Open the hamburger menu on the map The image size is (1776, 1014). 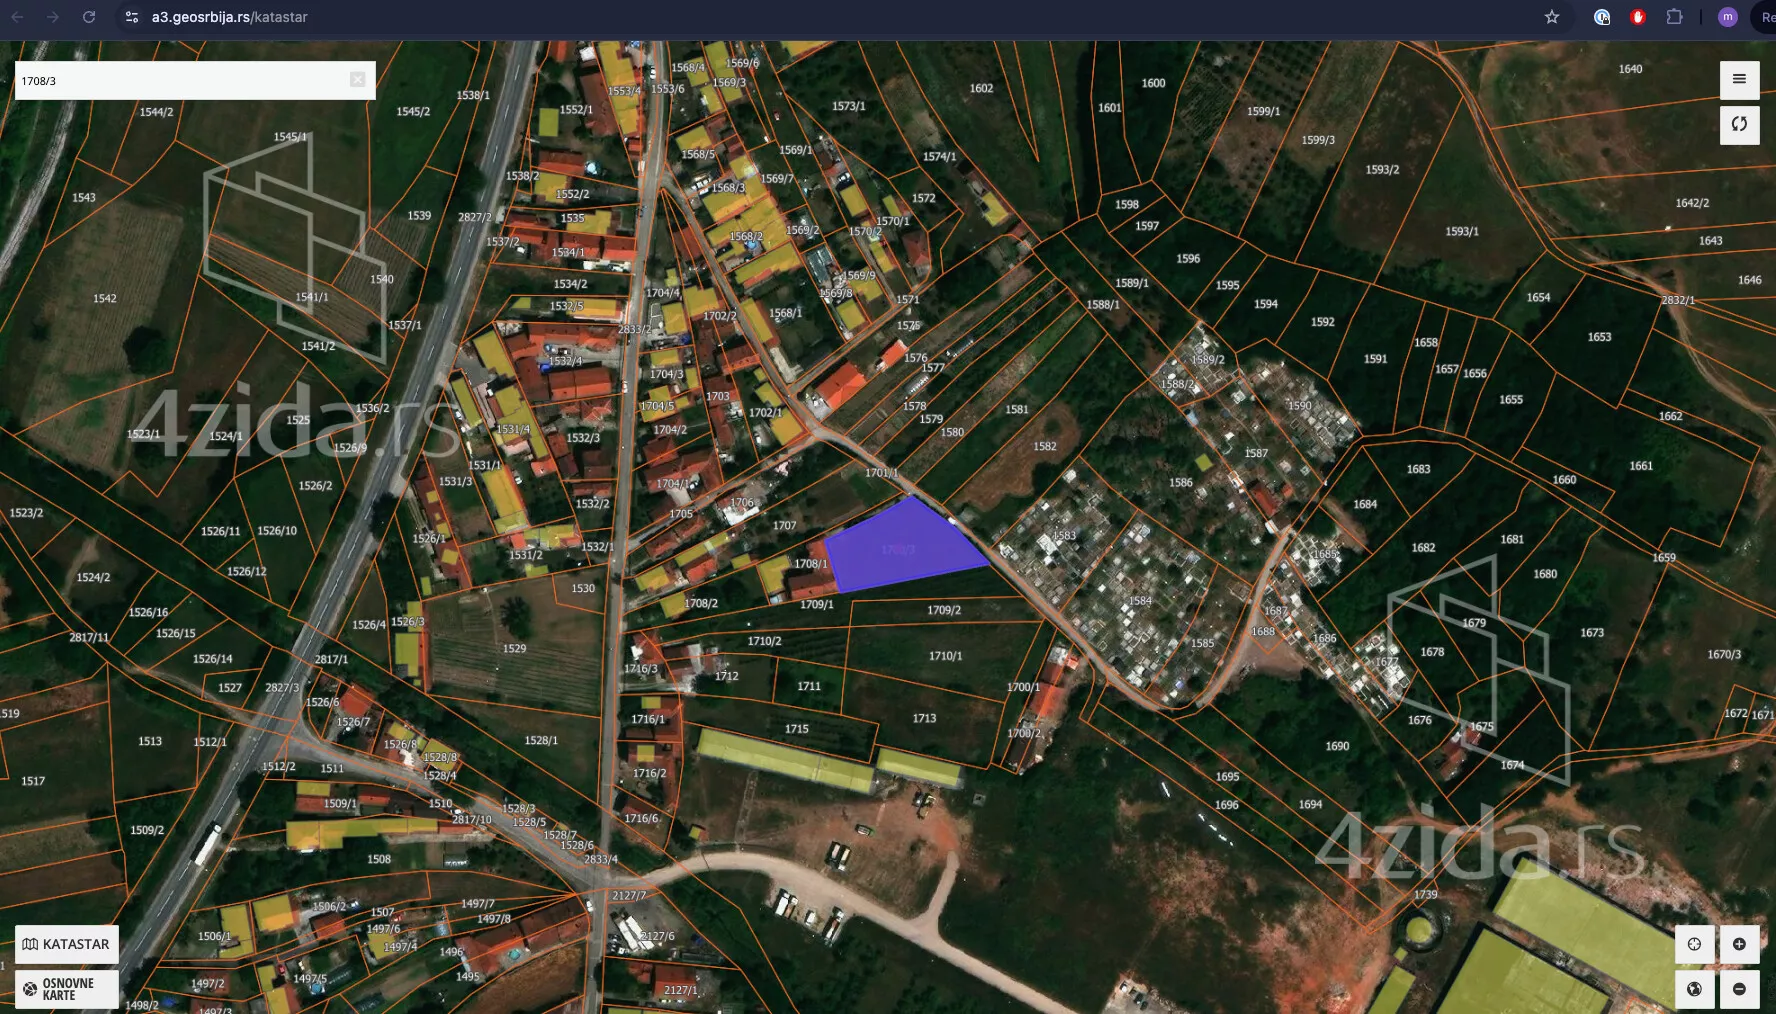pos(1739,80)
